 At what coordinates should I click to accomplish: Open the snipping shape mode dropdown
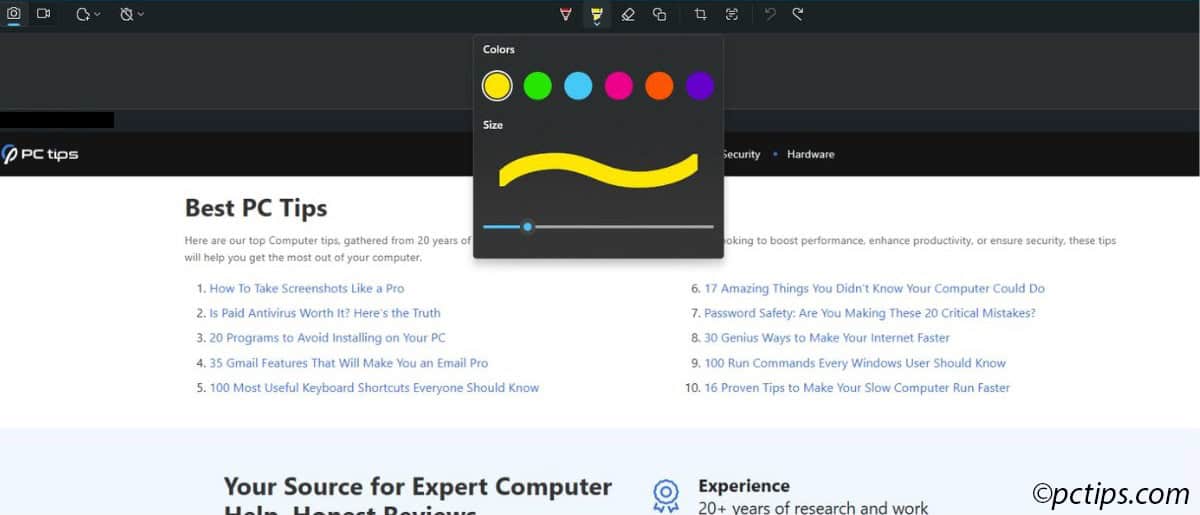[x=88, y=14]
